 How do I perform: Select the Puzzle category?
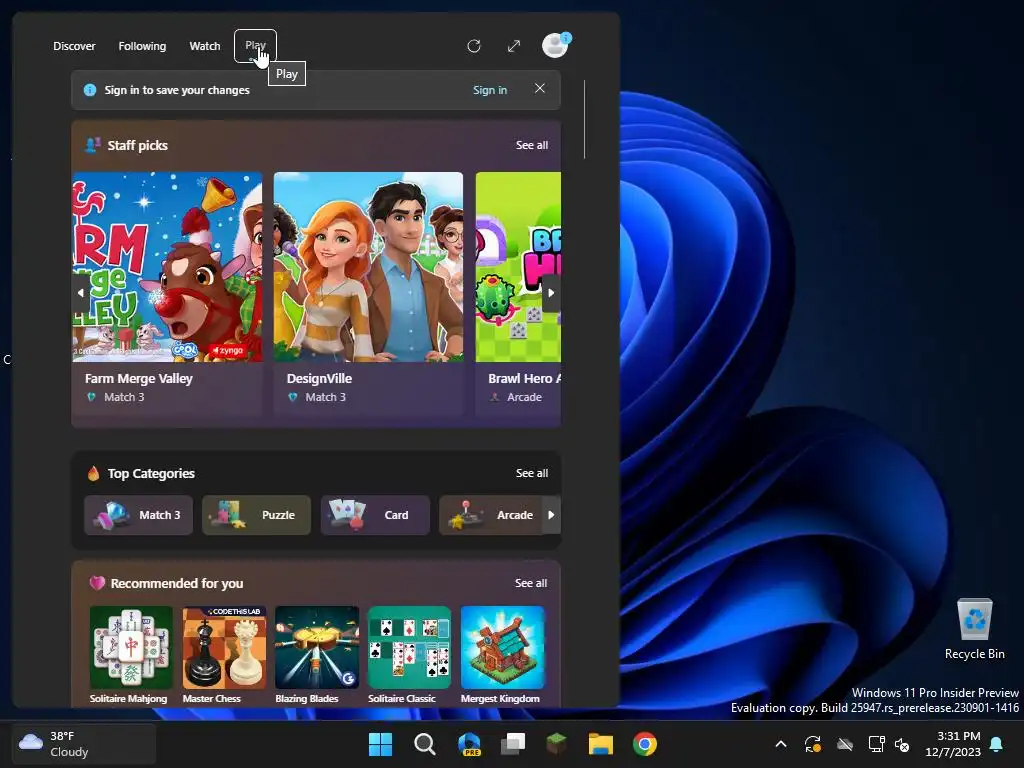pyautogui.click(x=256, y=515)
